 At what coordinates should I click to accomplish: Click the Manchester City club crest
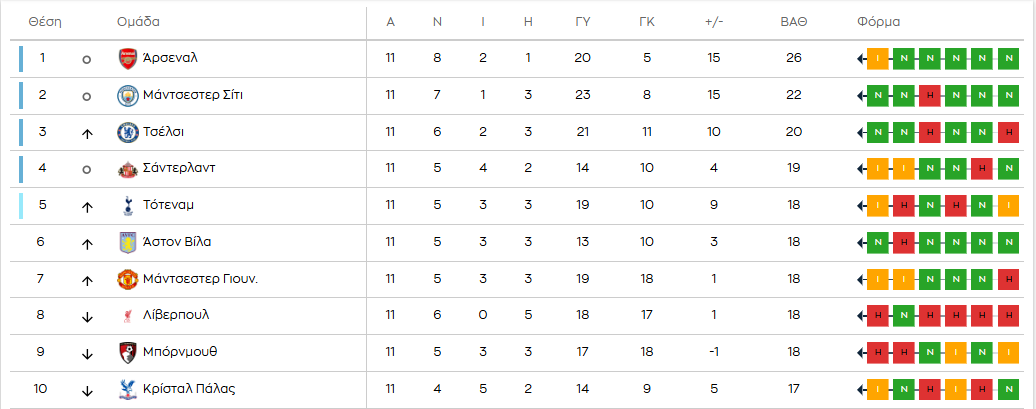(x=127, y=96)
